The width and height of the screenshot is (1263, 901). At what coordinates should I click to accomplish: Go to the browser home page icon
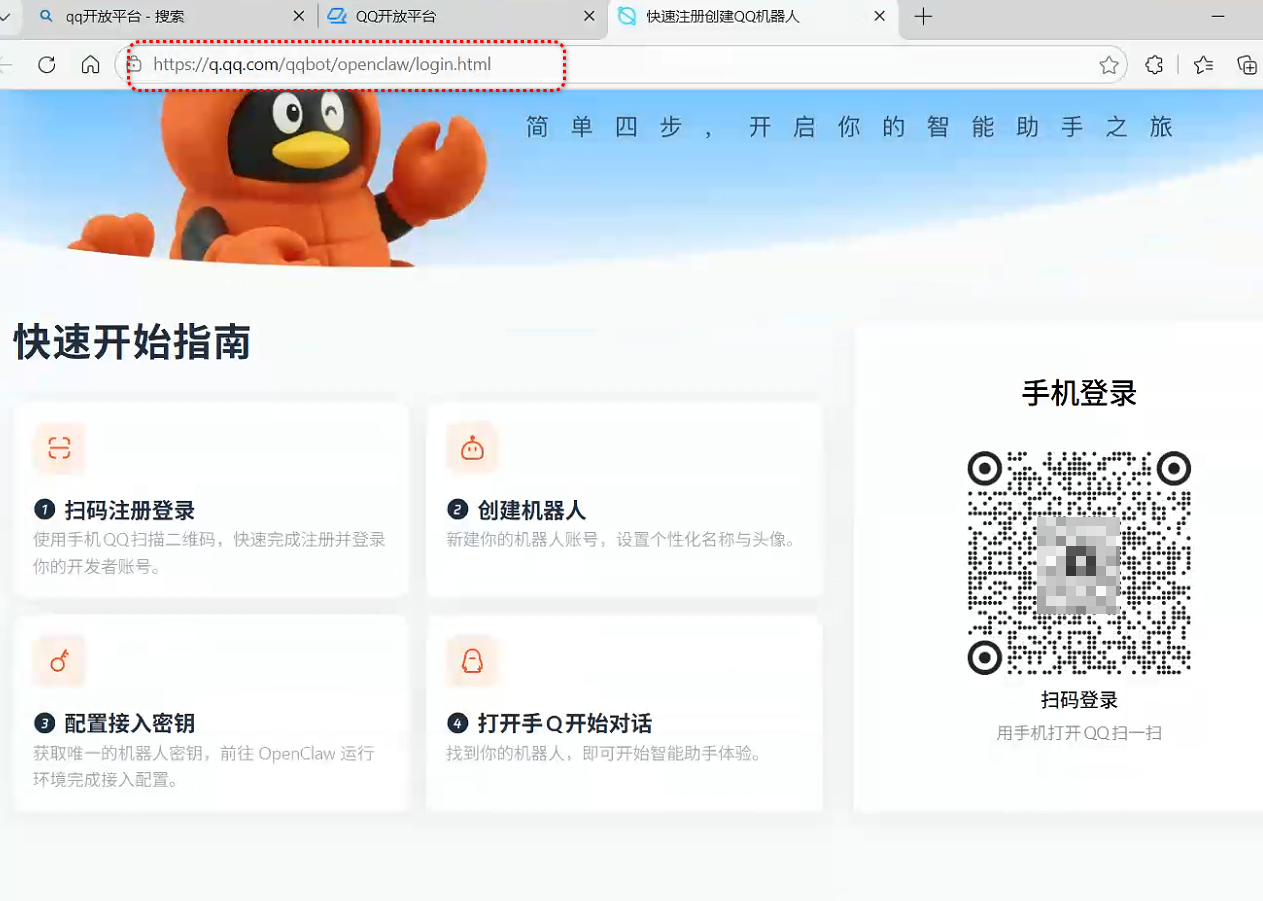pyautogui.click(x=91, y=65)
